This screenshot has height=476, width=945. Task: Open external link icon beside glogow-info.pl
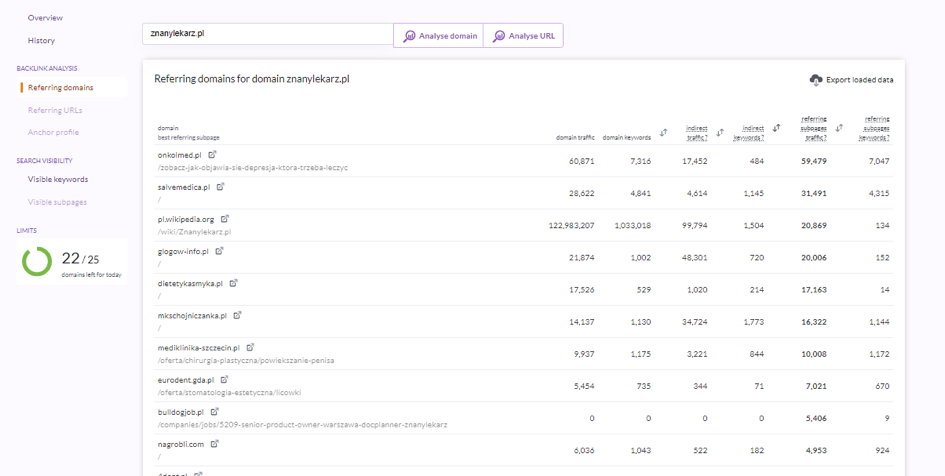click(x=219, y=251)
